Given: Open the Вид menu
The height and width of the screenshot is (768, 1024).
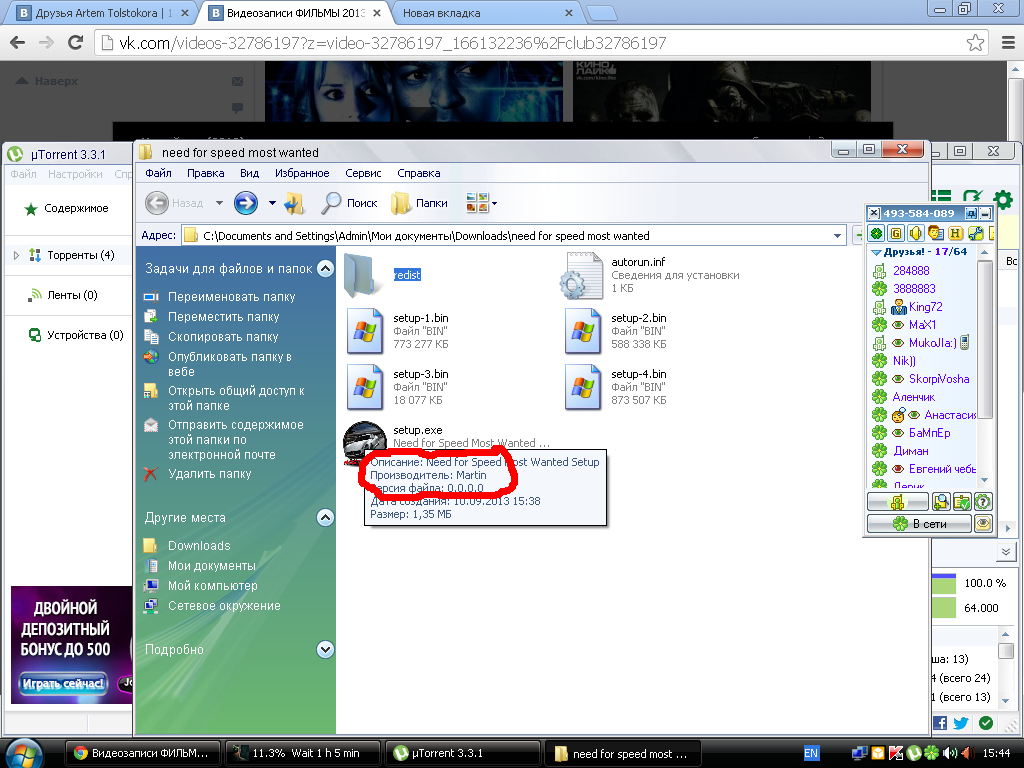Looking at the screenshot, I should point(249,173).
